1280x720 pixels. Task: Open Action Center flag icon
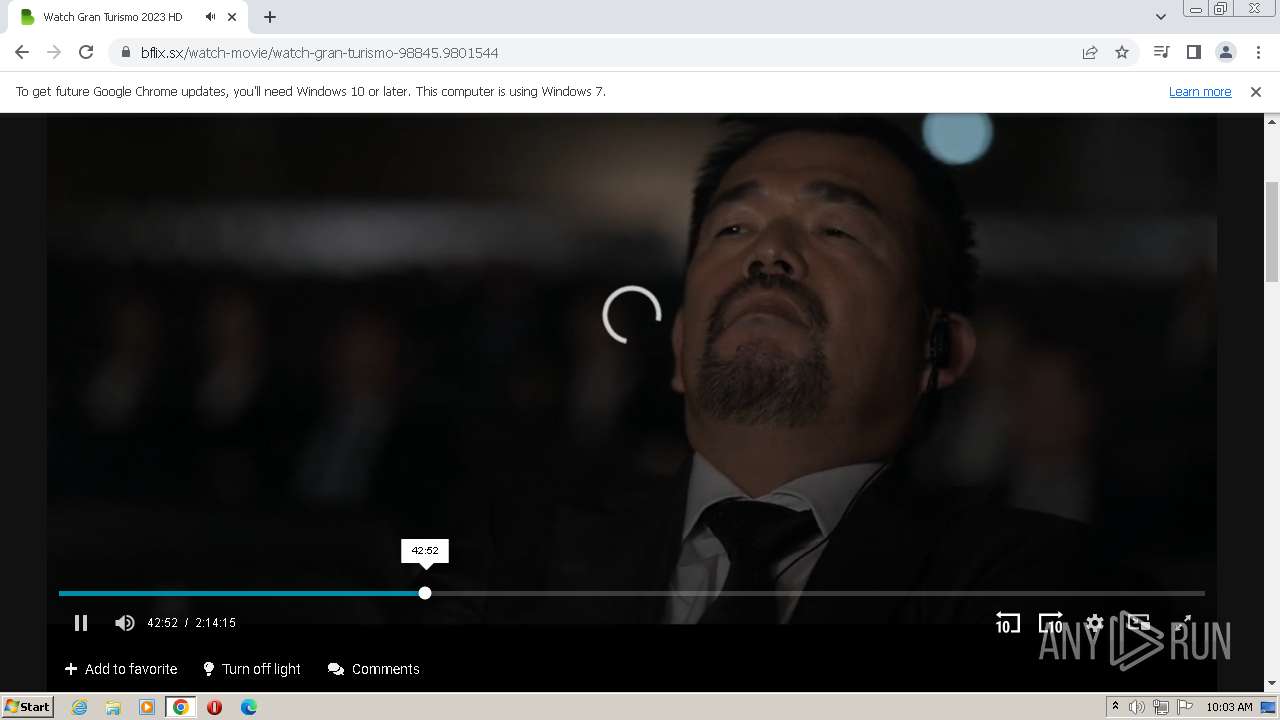click(x=1186, y=707)
